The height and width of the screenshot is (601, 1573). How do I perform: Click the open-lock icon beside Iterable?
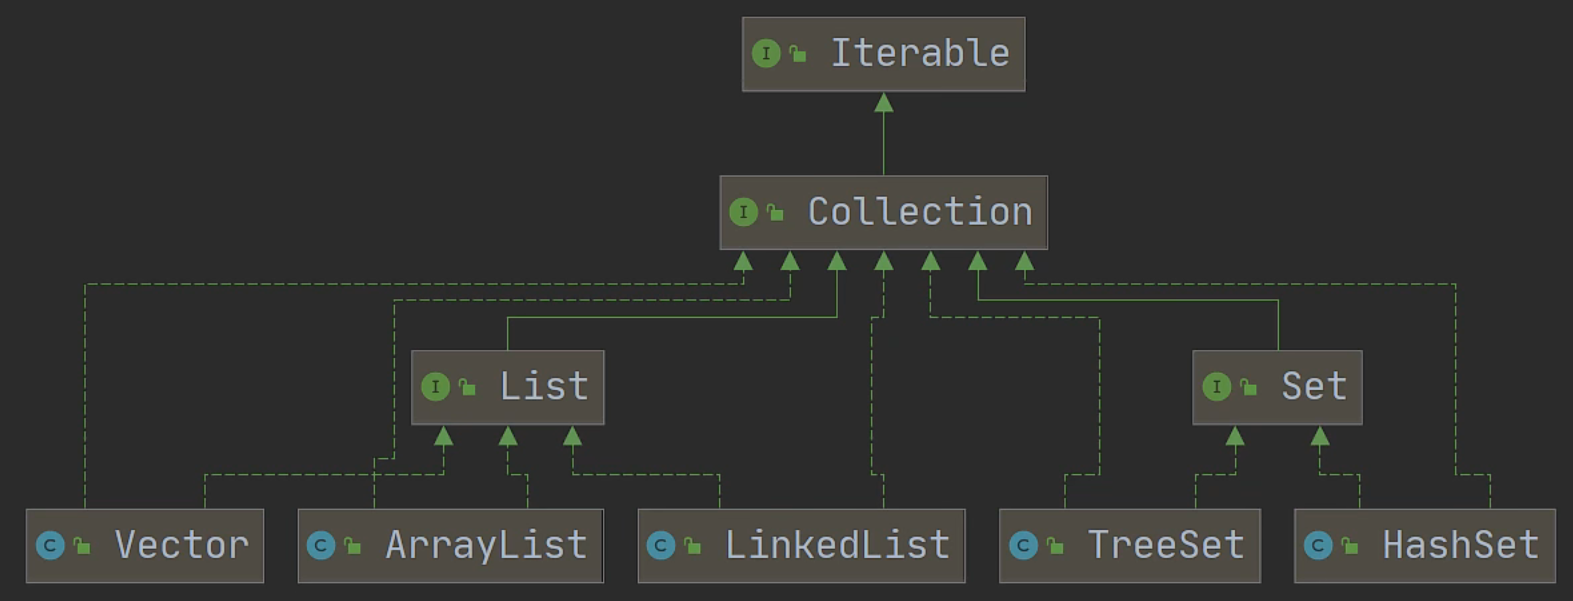pyautogui.click(x=798, y=54)
